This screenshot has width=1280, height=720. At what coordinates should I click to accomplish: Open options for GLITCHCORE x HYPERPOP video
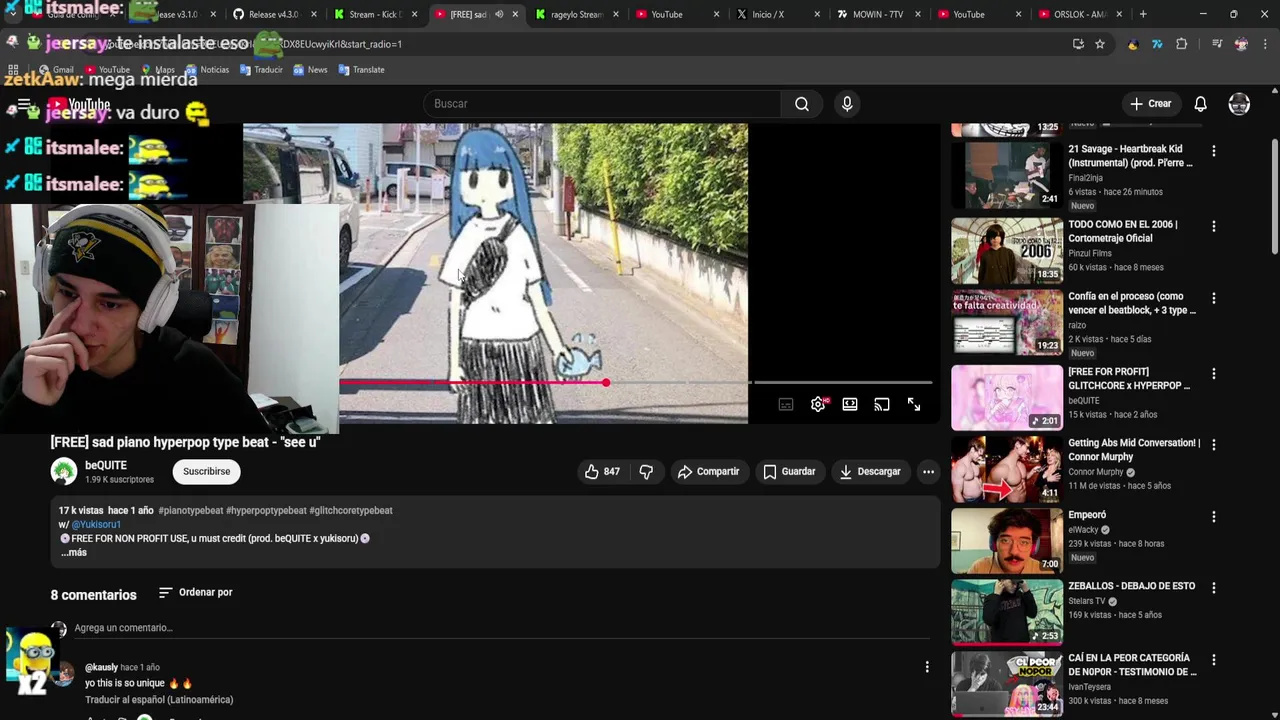pyautogui.click(x=1214, y=374)
